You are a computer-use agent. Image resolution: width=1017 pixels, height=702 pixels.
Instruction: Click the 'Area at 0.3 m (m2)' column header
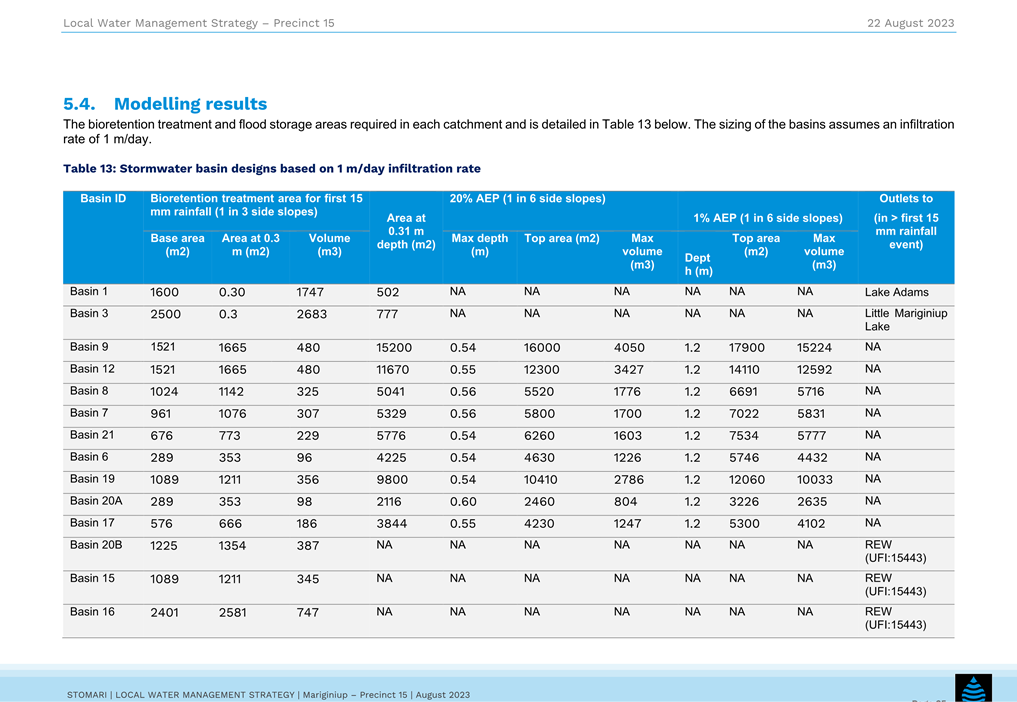coord(250,245)
